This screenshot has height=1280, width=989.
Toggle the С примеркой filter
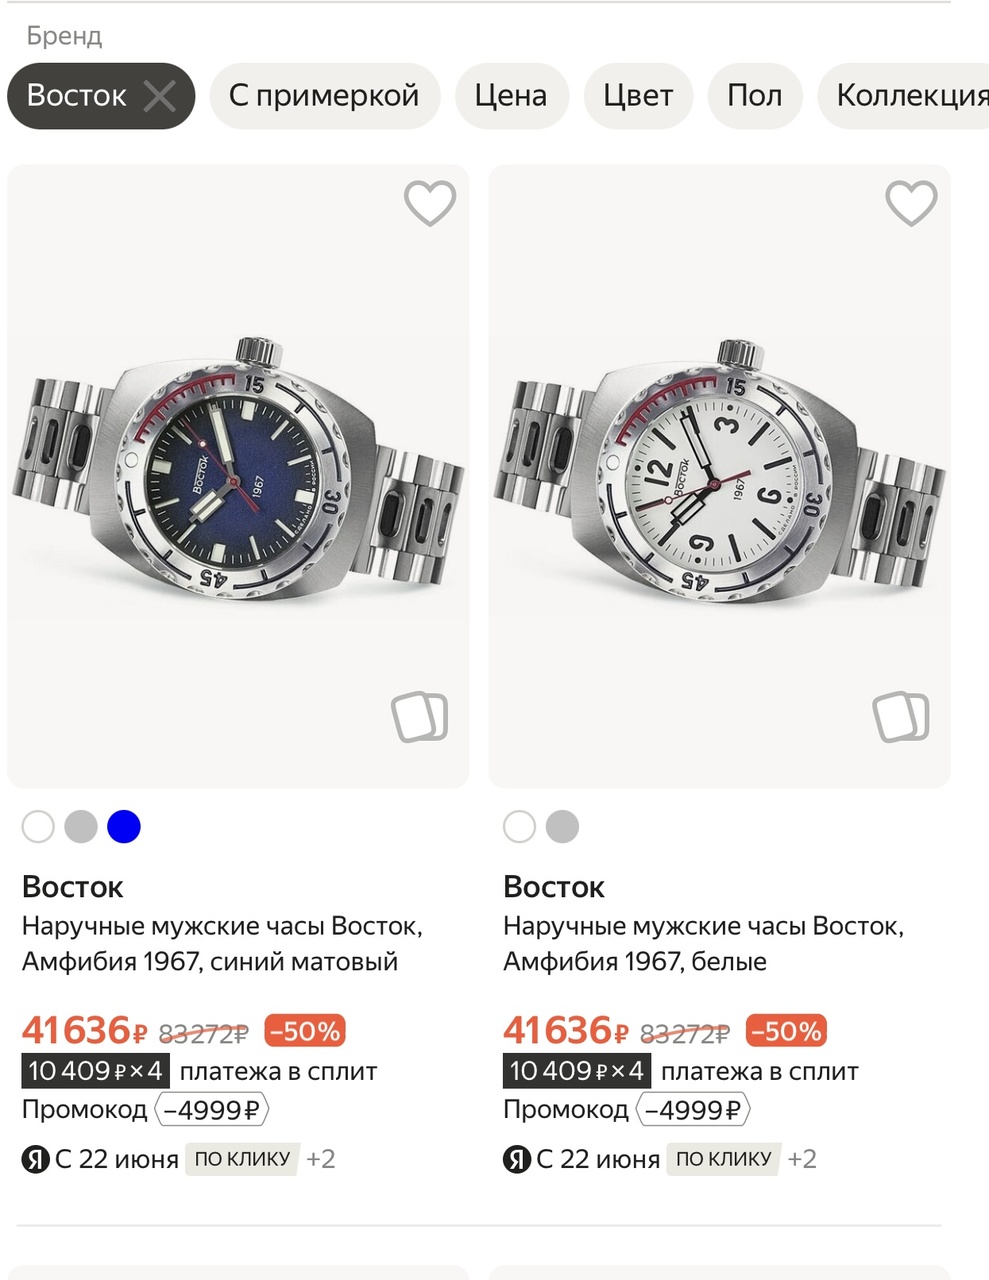pyautogui.click(x=324, y=96)
